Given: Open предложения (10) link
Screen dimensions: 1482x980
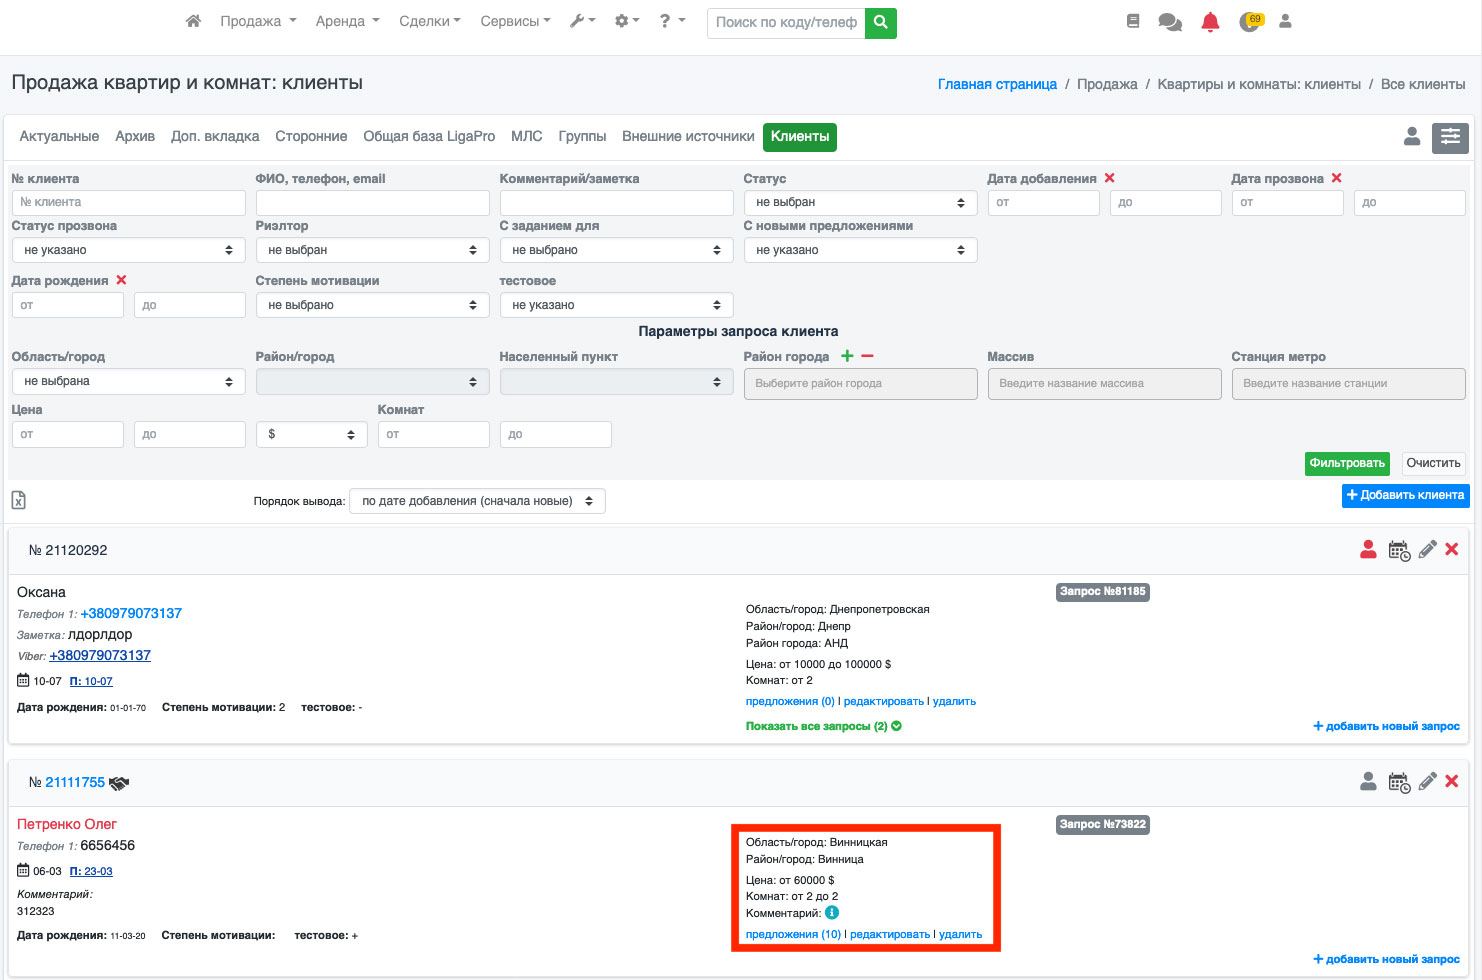Looking at the screenshot, I should pyautogui.click(x=793, y=934).
